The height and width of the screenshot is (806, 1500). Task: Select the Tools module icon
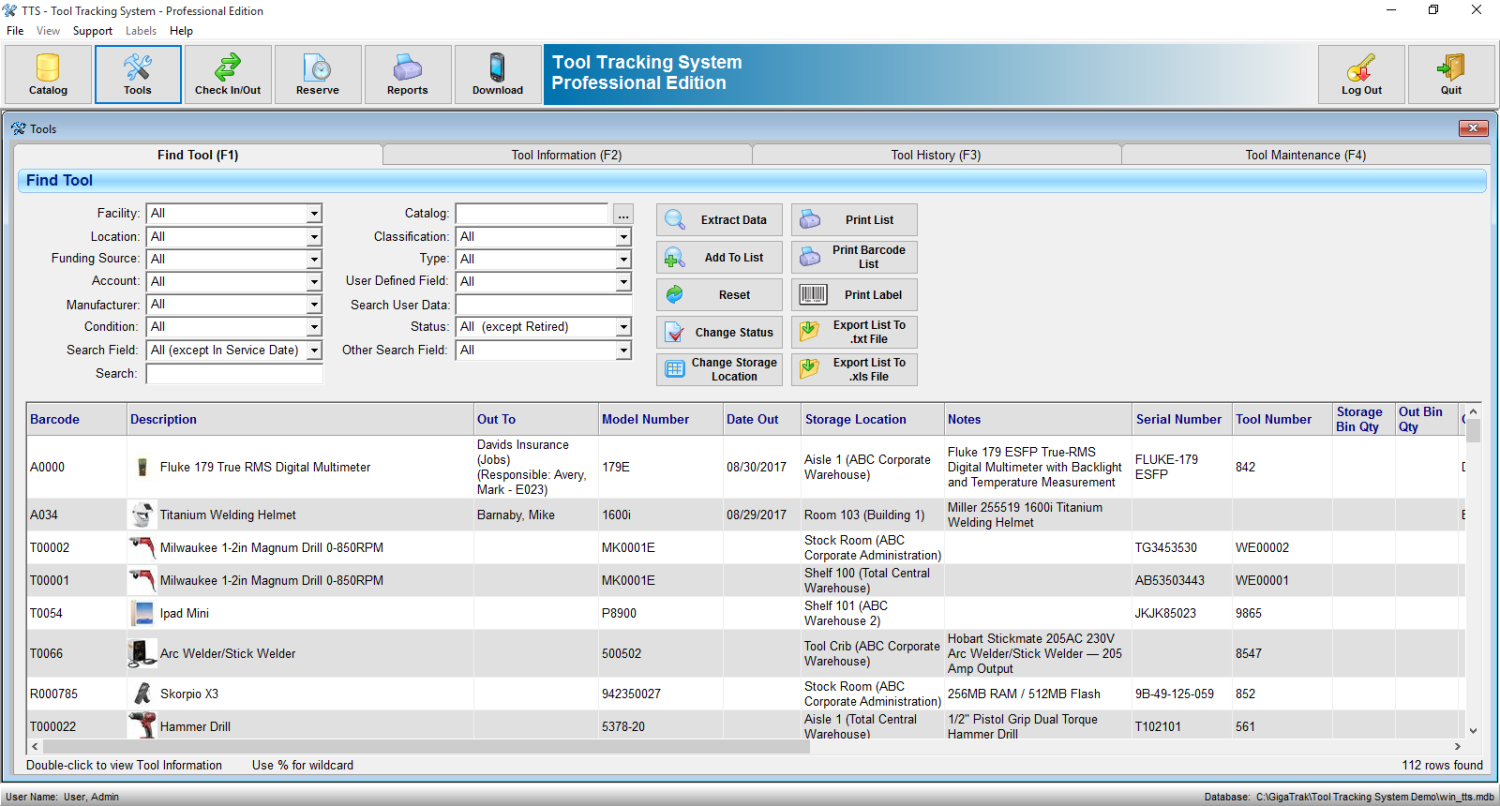(137, 74)
